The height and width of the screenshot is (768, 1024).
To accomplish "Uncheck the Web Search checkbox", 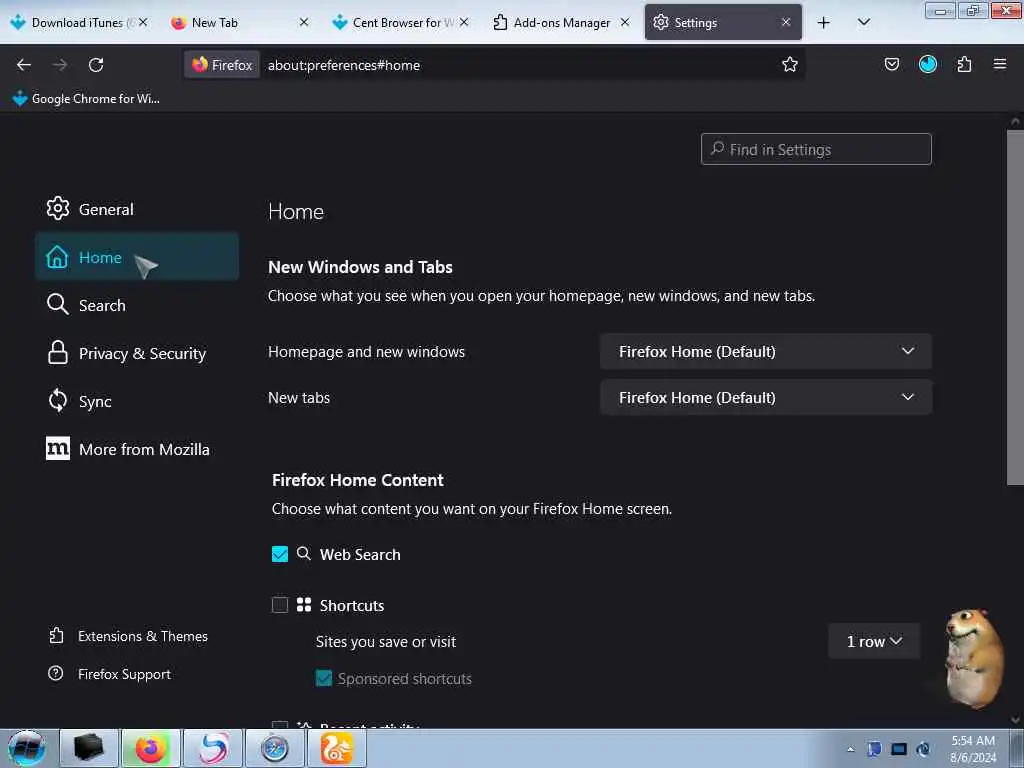I will pos(280,554).
